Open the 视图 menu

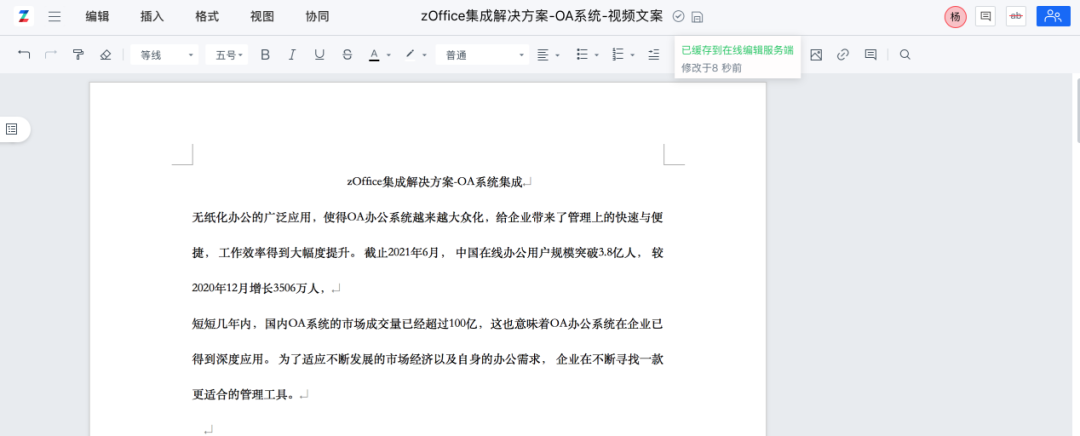pyautogui.click(x=262, y=17)
